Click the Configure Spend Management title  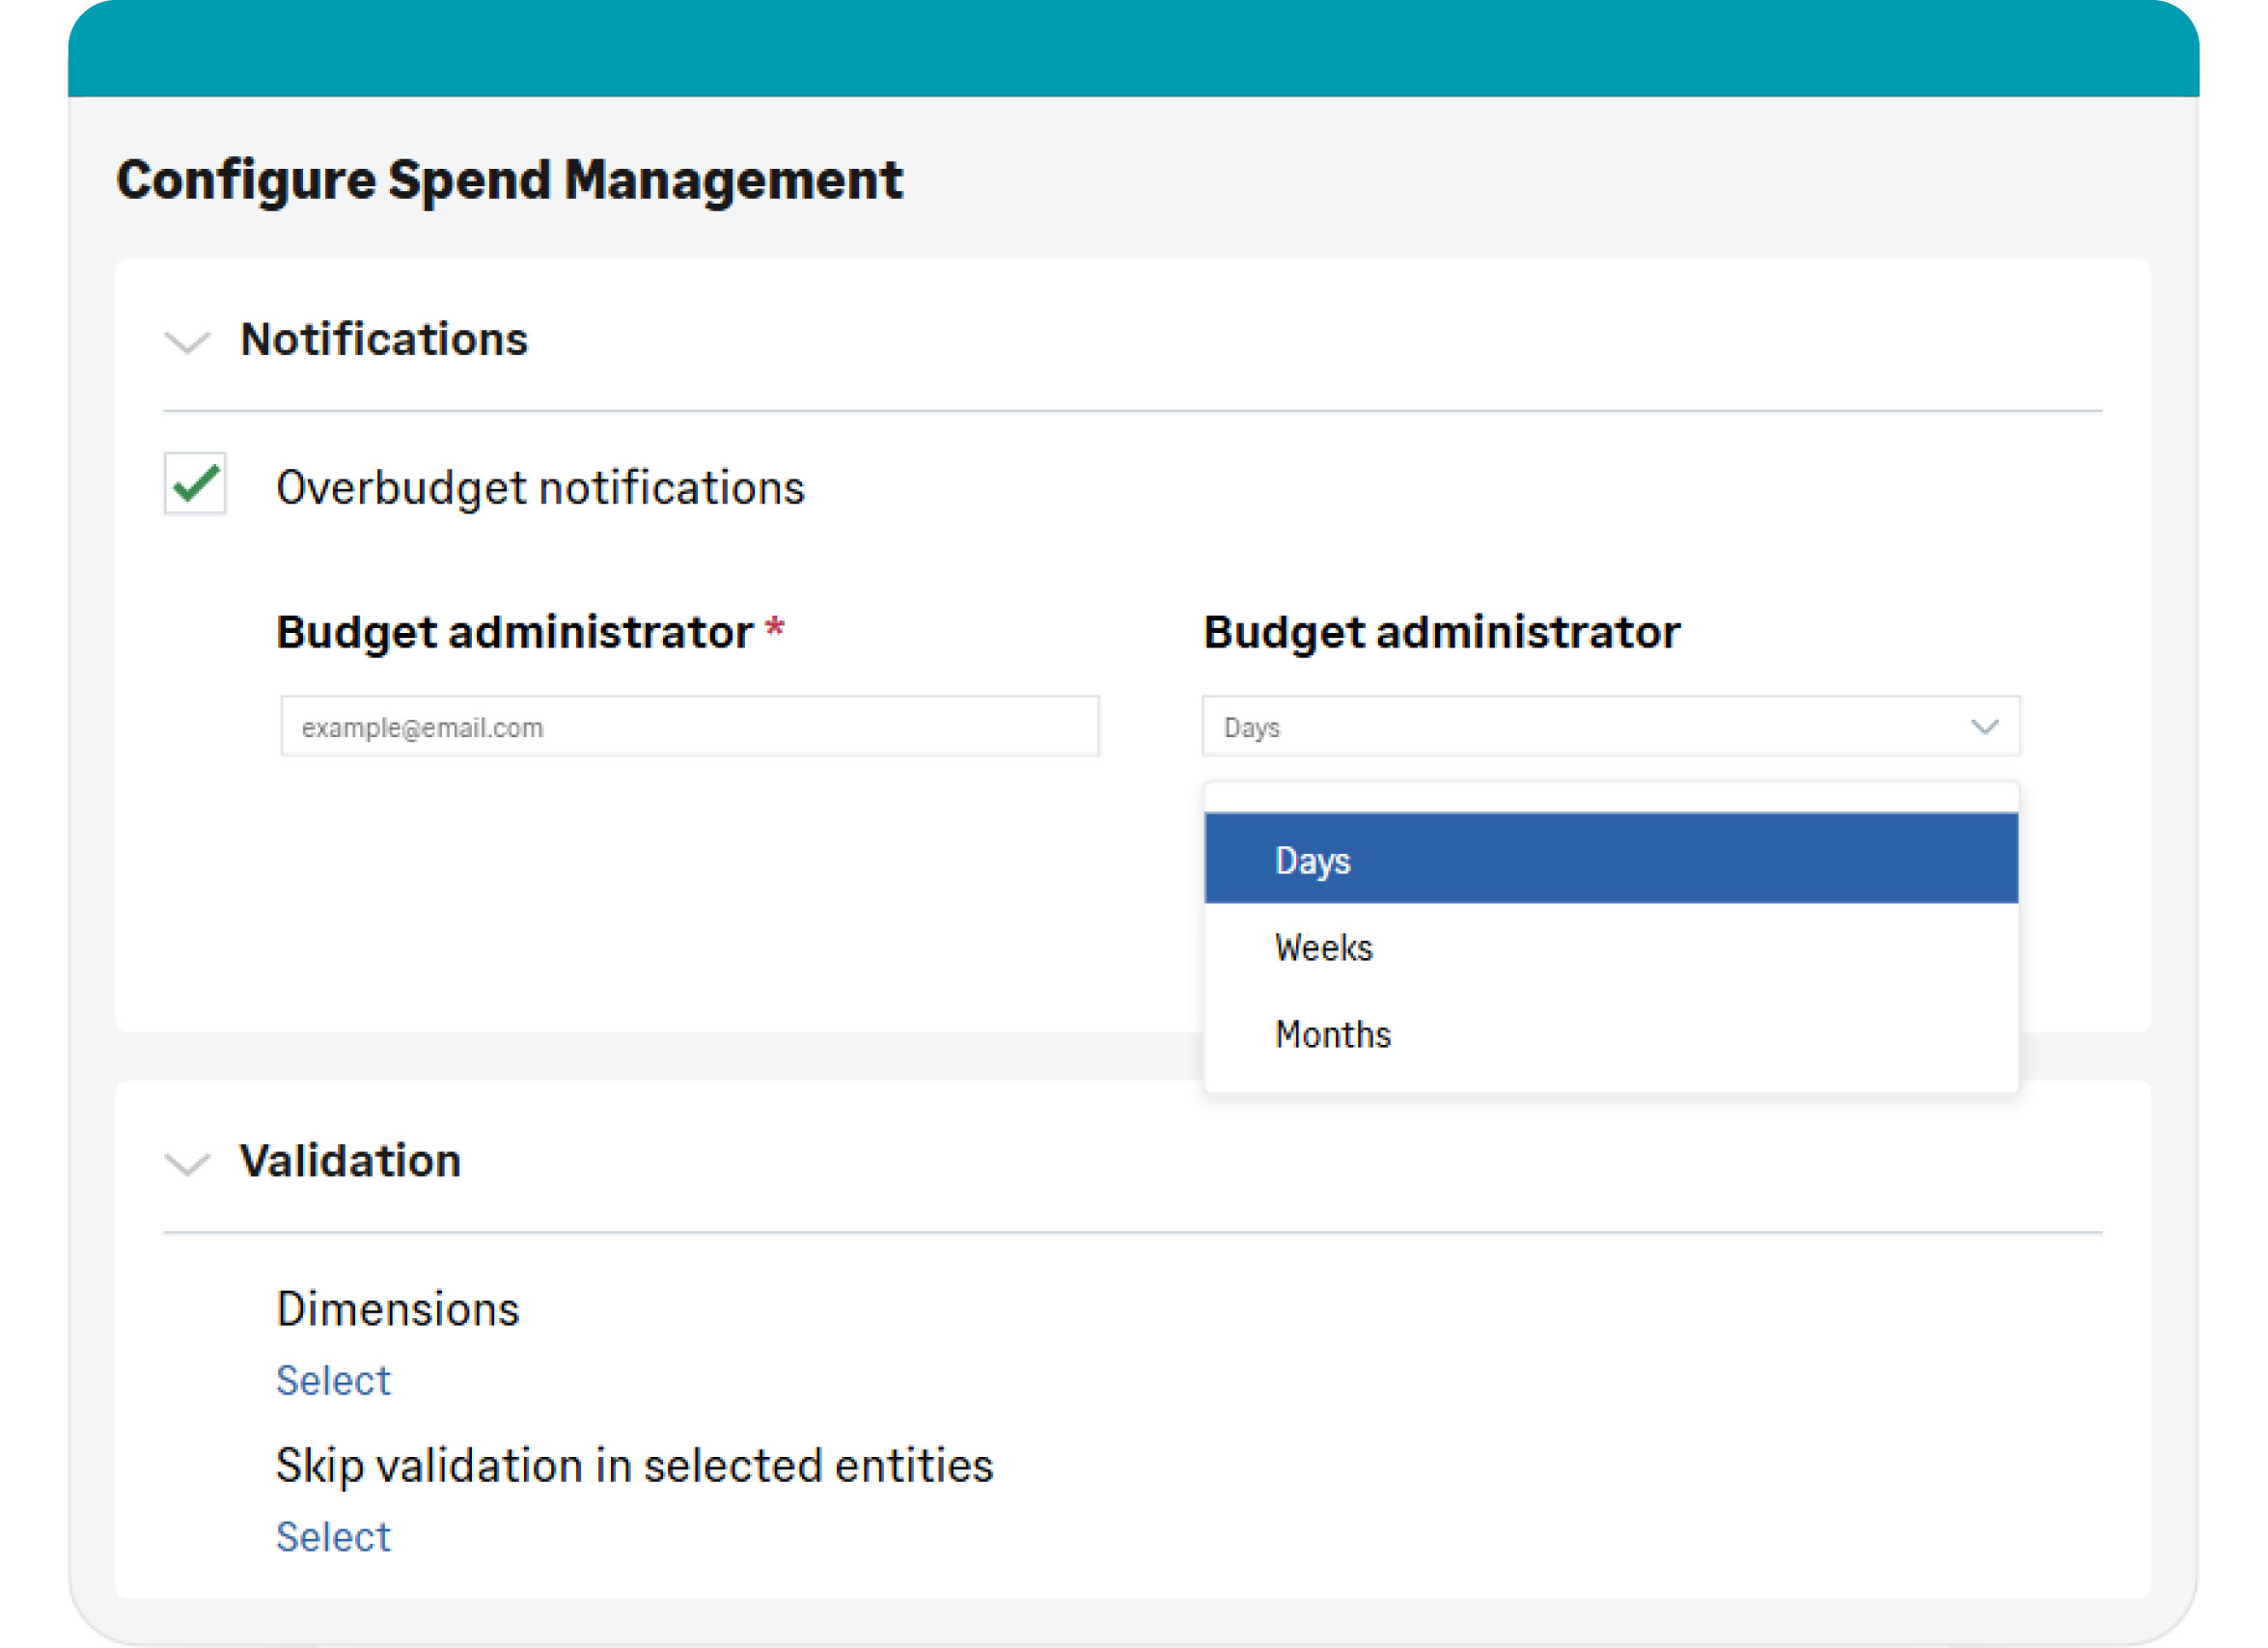509,181
